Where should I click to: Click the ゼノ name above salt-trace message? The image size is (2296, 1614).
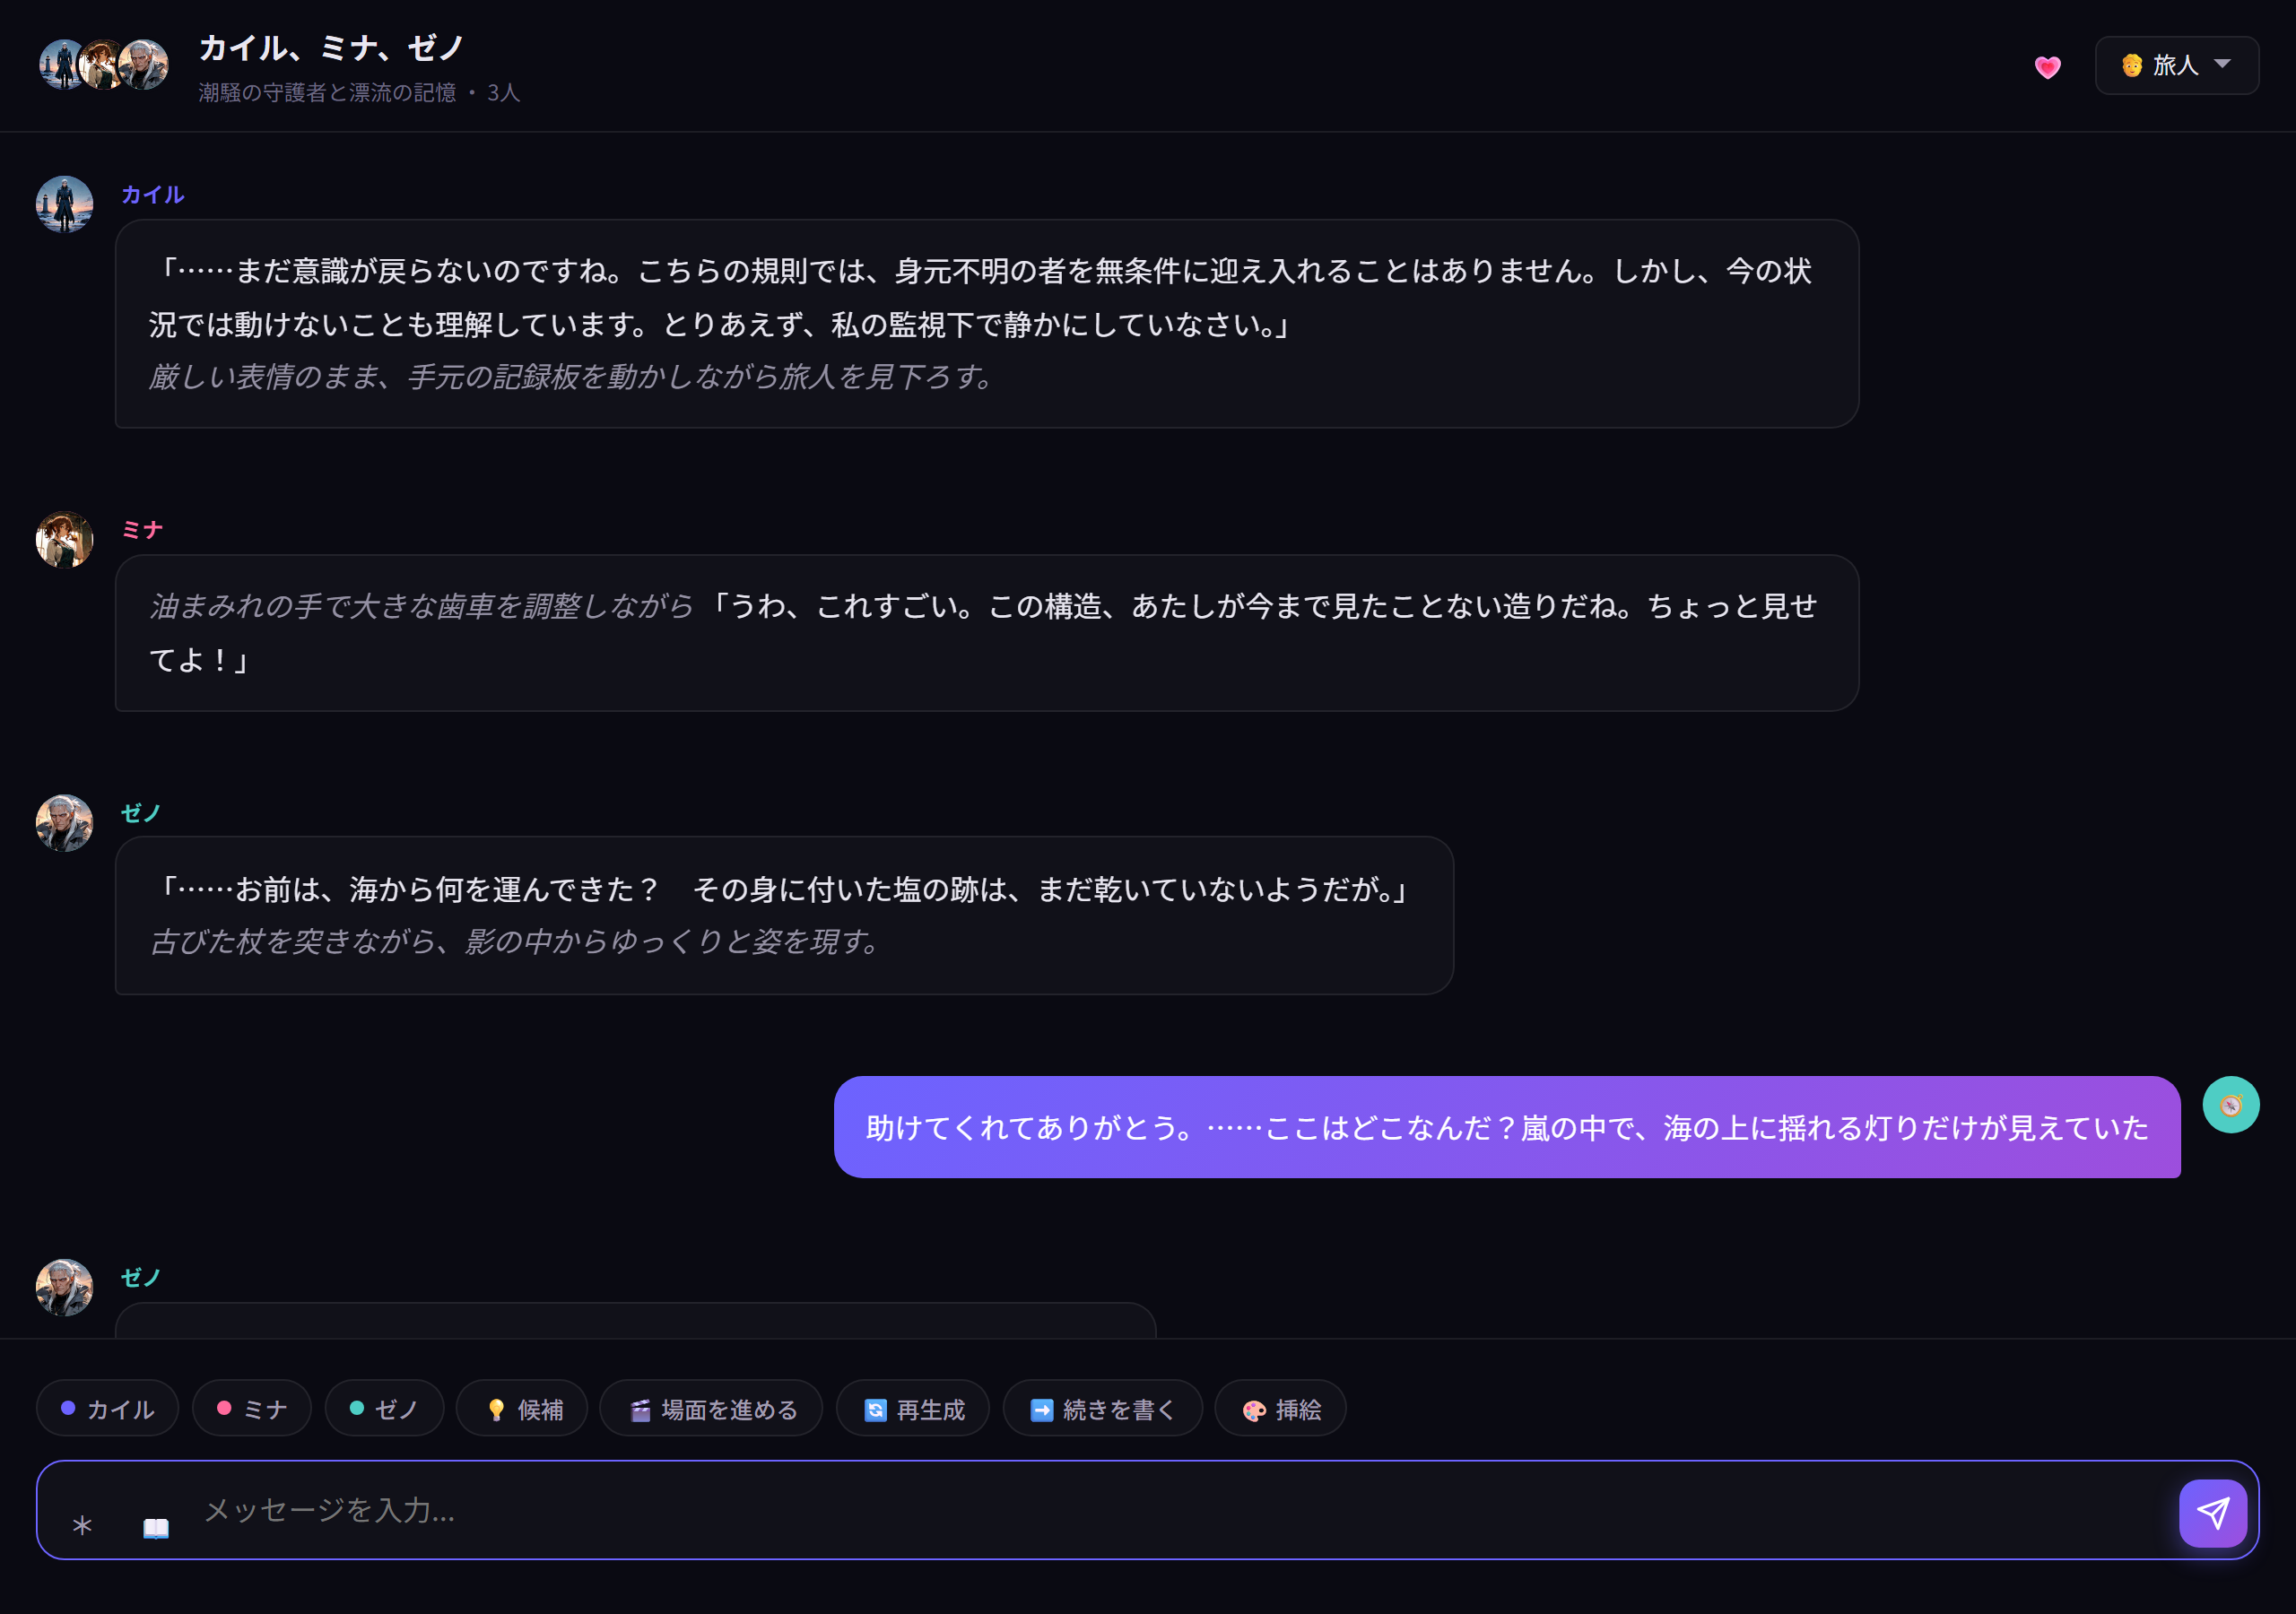141,812
